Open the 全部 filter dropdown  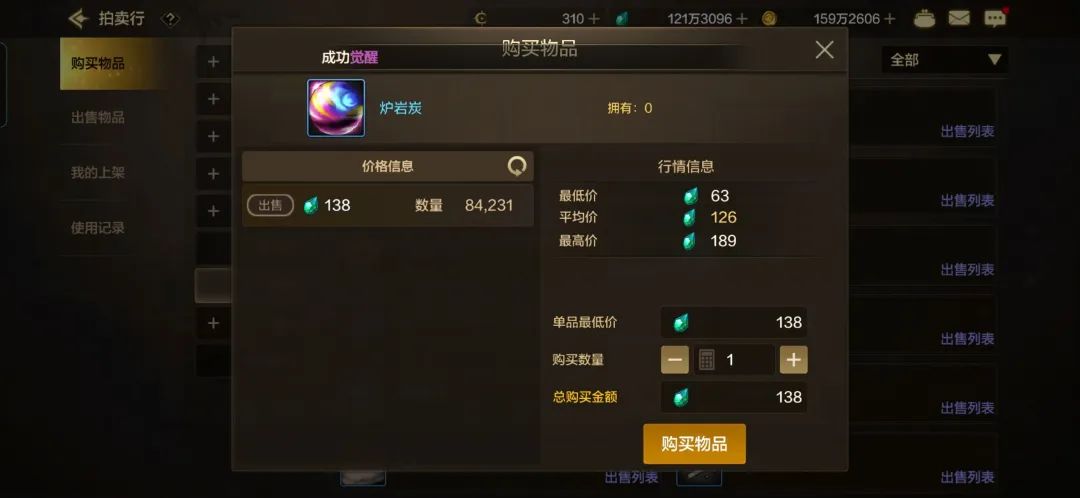coord(944,60)
